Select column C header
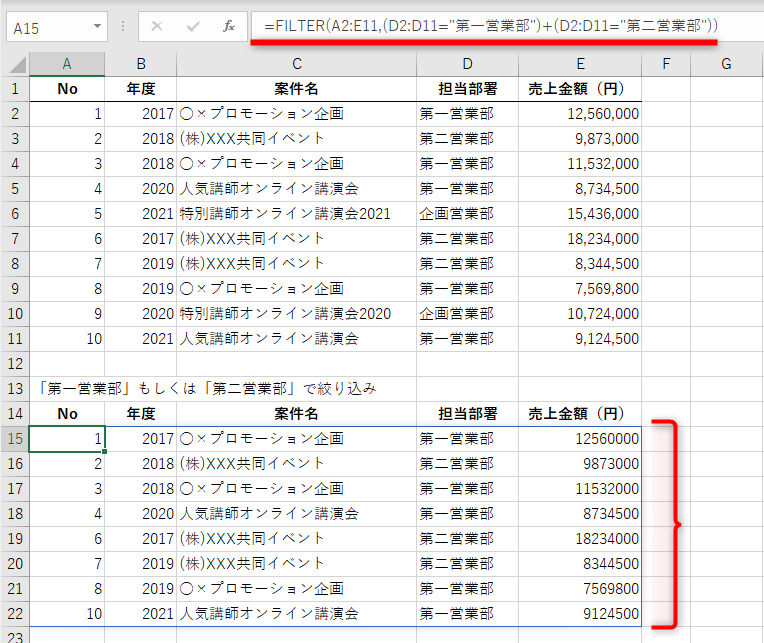 pos(297,64)
